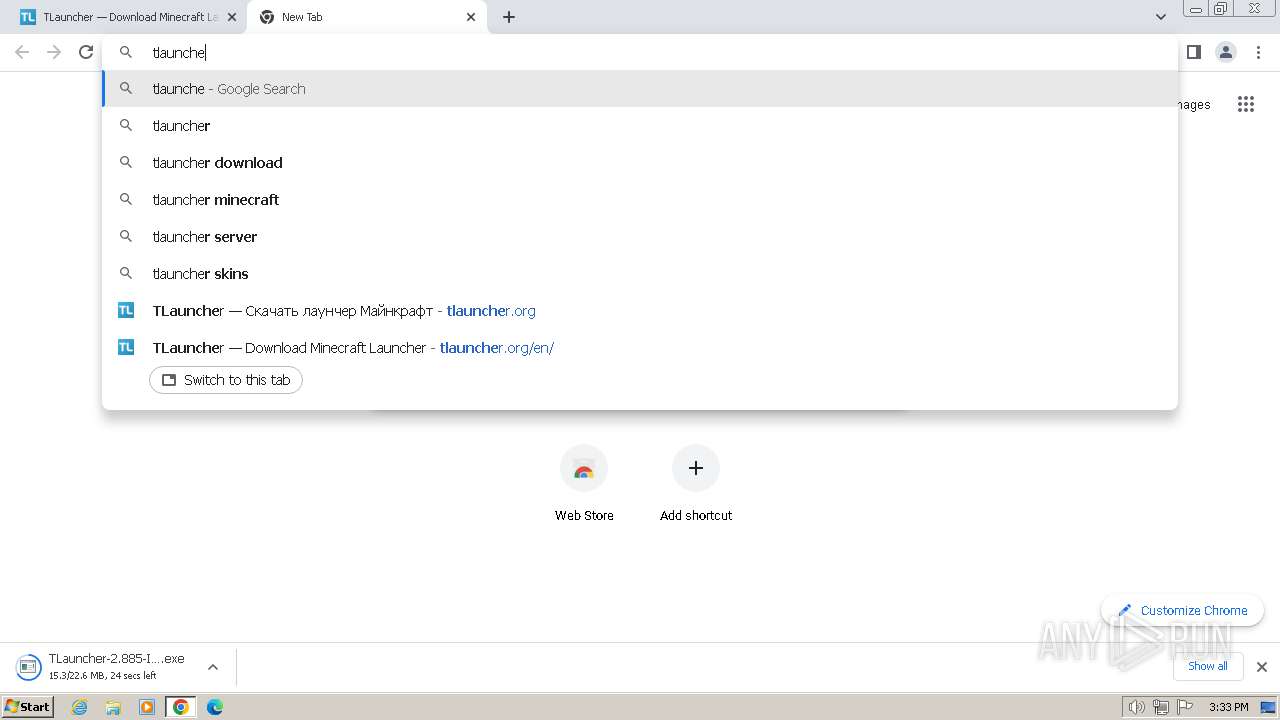Viewport: 1280px width, 720px height.
Task: Open the Action Center flag tray icon
Action: (1185, 707)
